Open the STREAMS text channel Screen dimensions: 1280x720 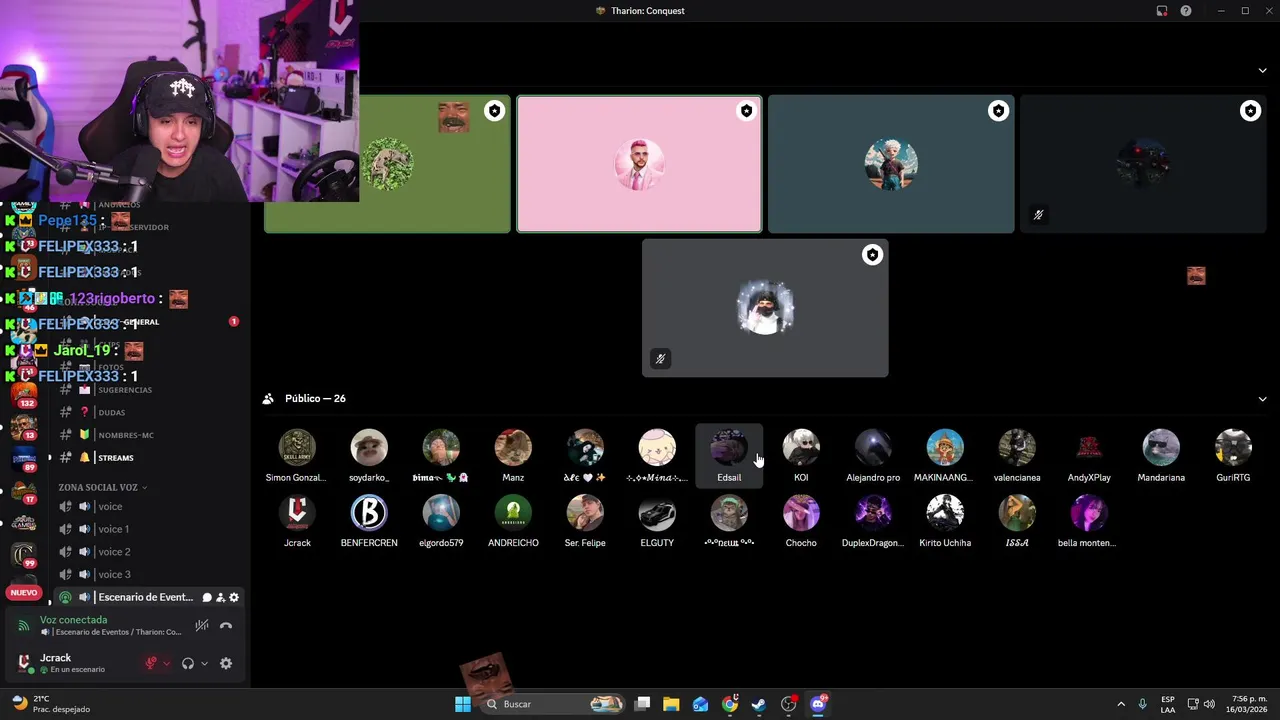(x=115, y=458)
